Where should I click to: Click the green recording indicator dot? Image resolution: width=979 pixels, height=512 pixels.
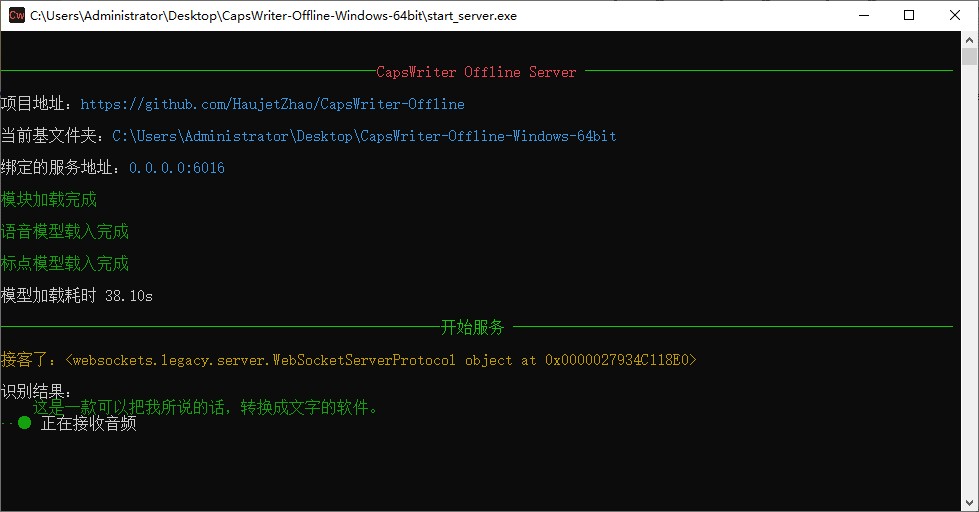tap(24, 423)
